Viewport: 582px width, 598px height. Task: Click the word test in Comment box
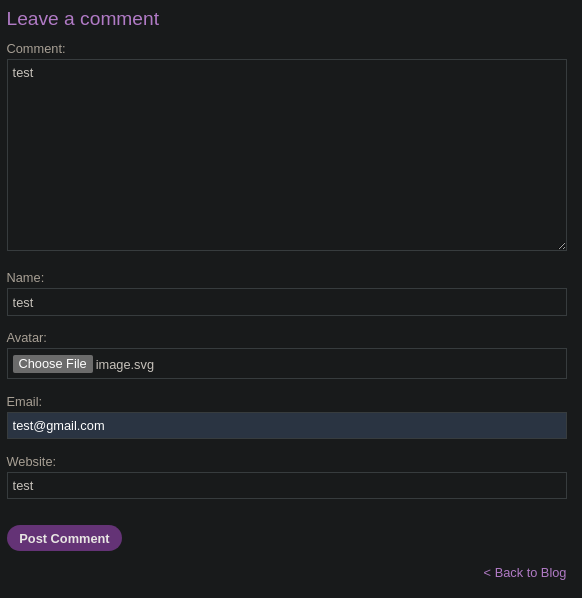tap(23, 73)
